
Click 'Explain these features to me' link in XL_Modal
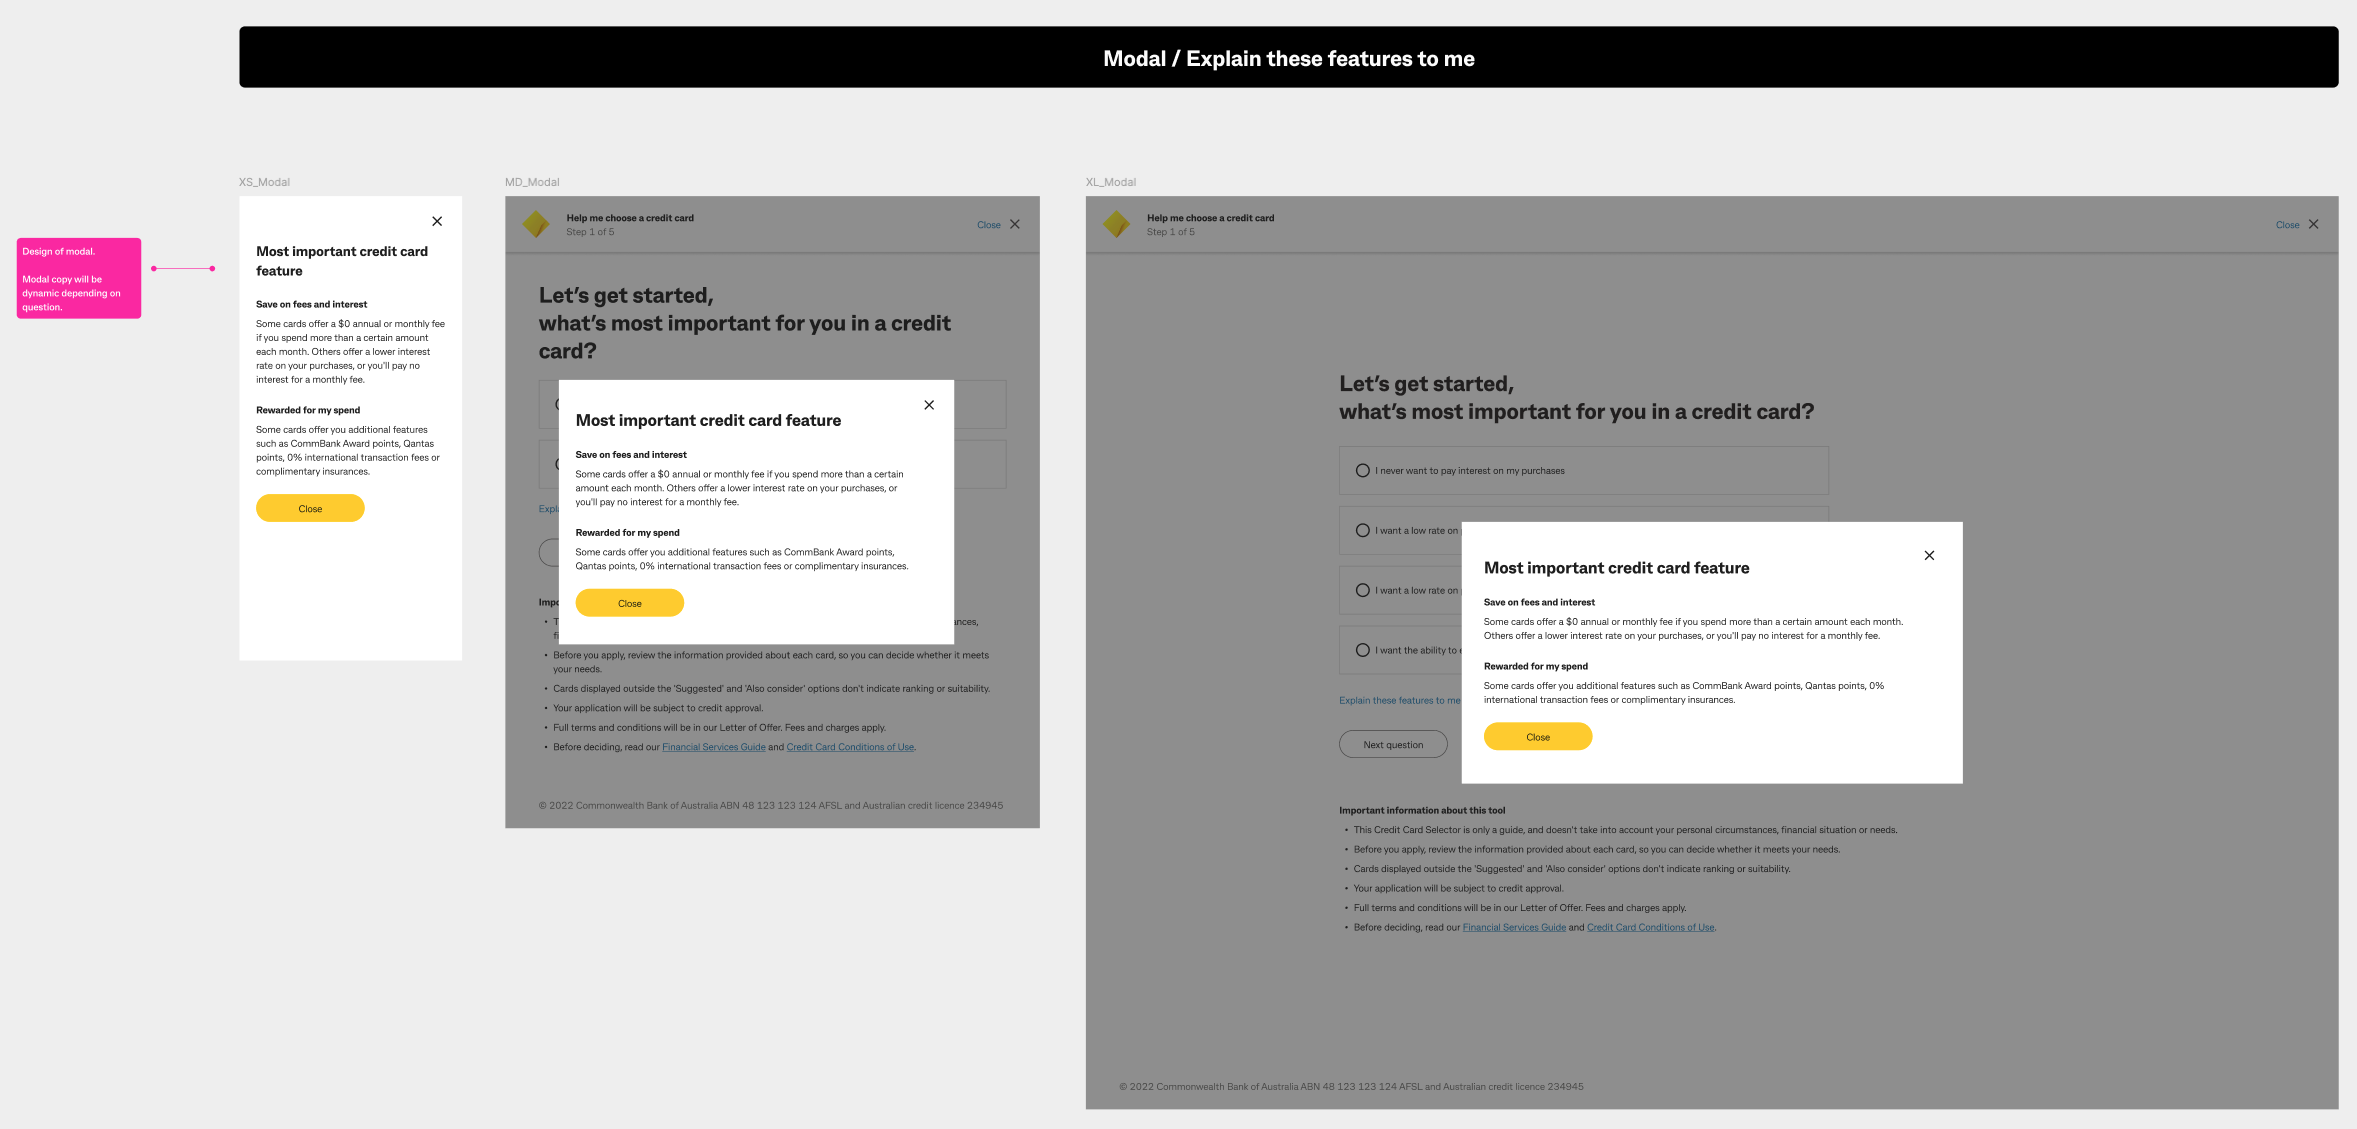tap(1400, 700)
